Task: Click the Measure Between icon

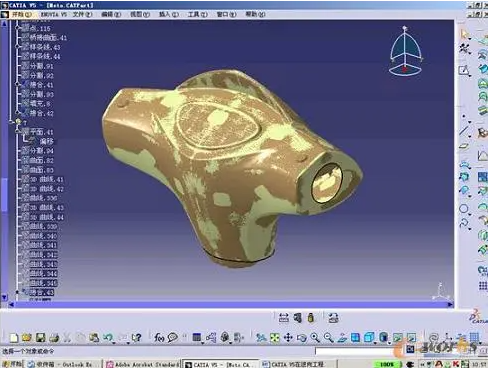Action: 284,318
